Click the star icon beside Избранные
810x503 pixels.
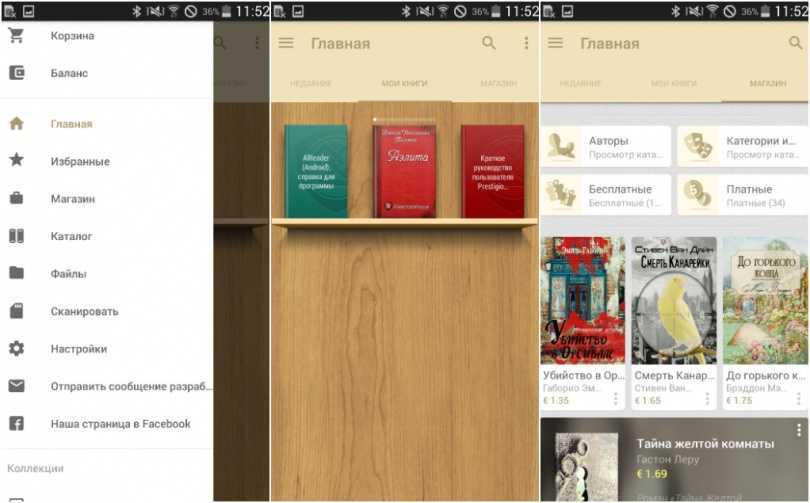[x=16, y=161]
